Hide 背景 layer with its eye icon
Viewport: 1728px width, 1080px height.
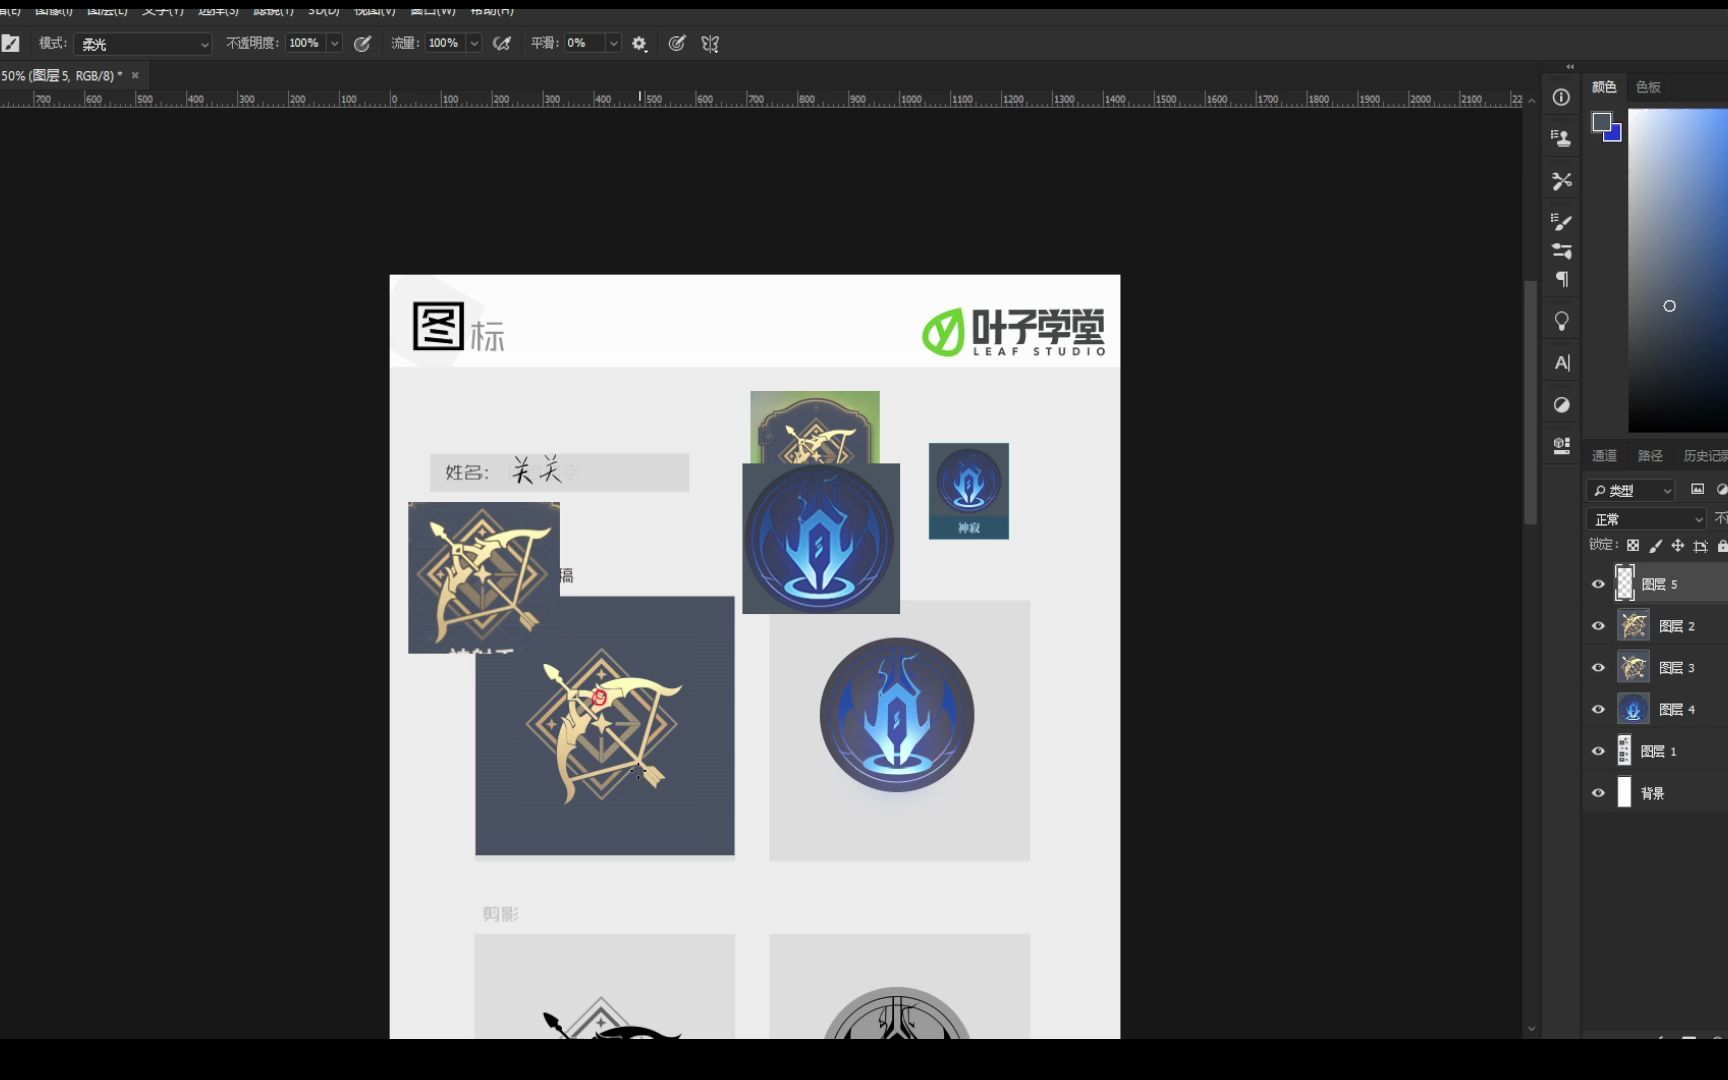tap(1598, 793)
